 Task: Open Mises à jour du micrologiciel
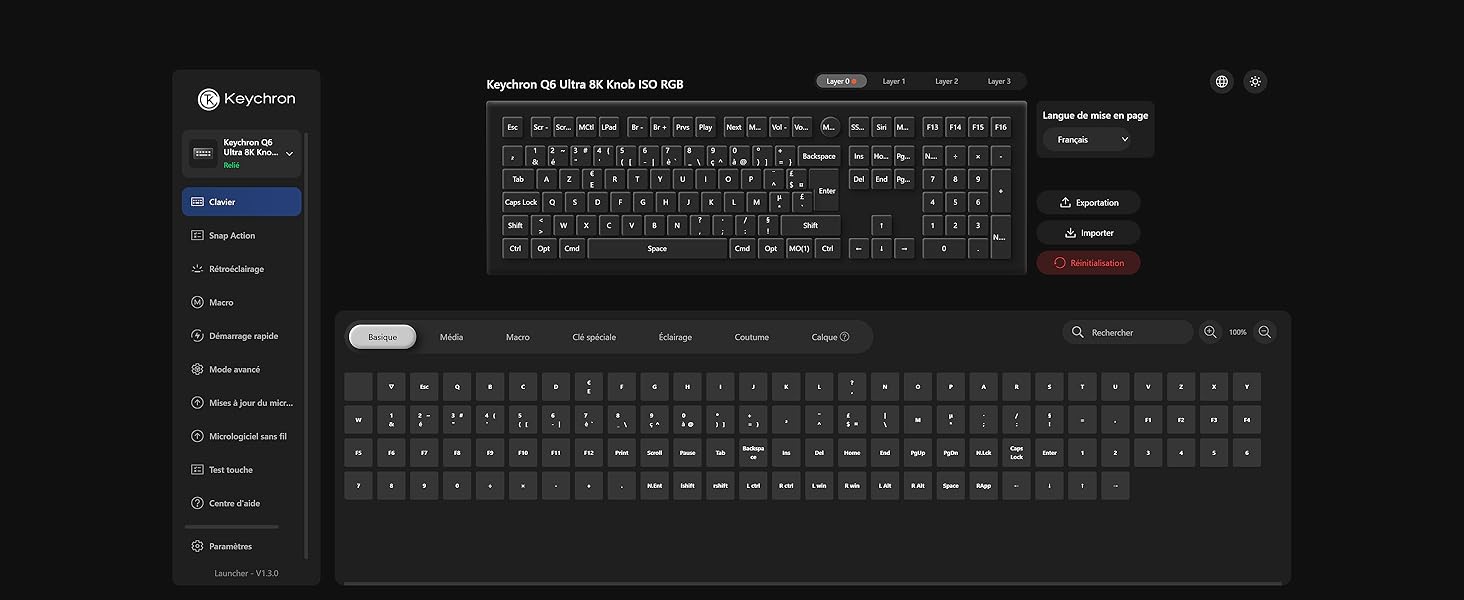pos(241,403)
